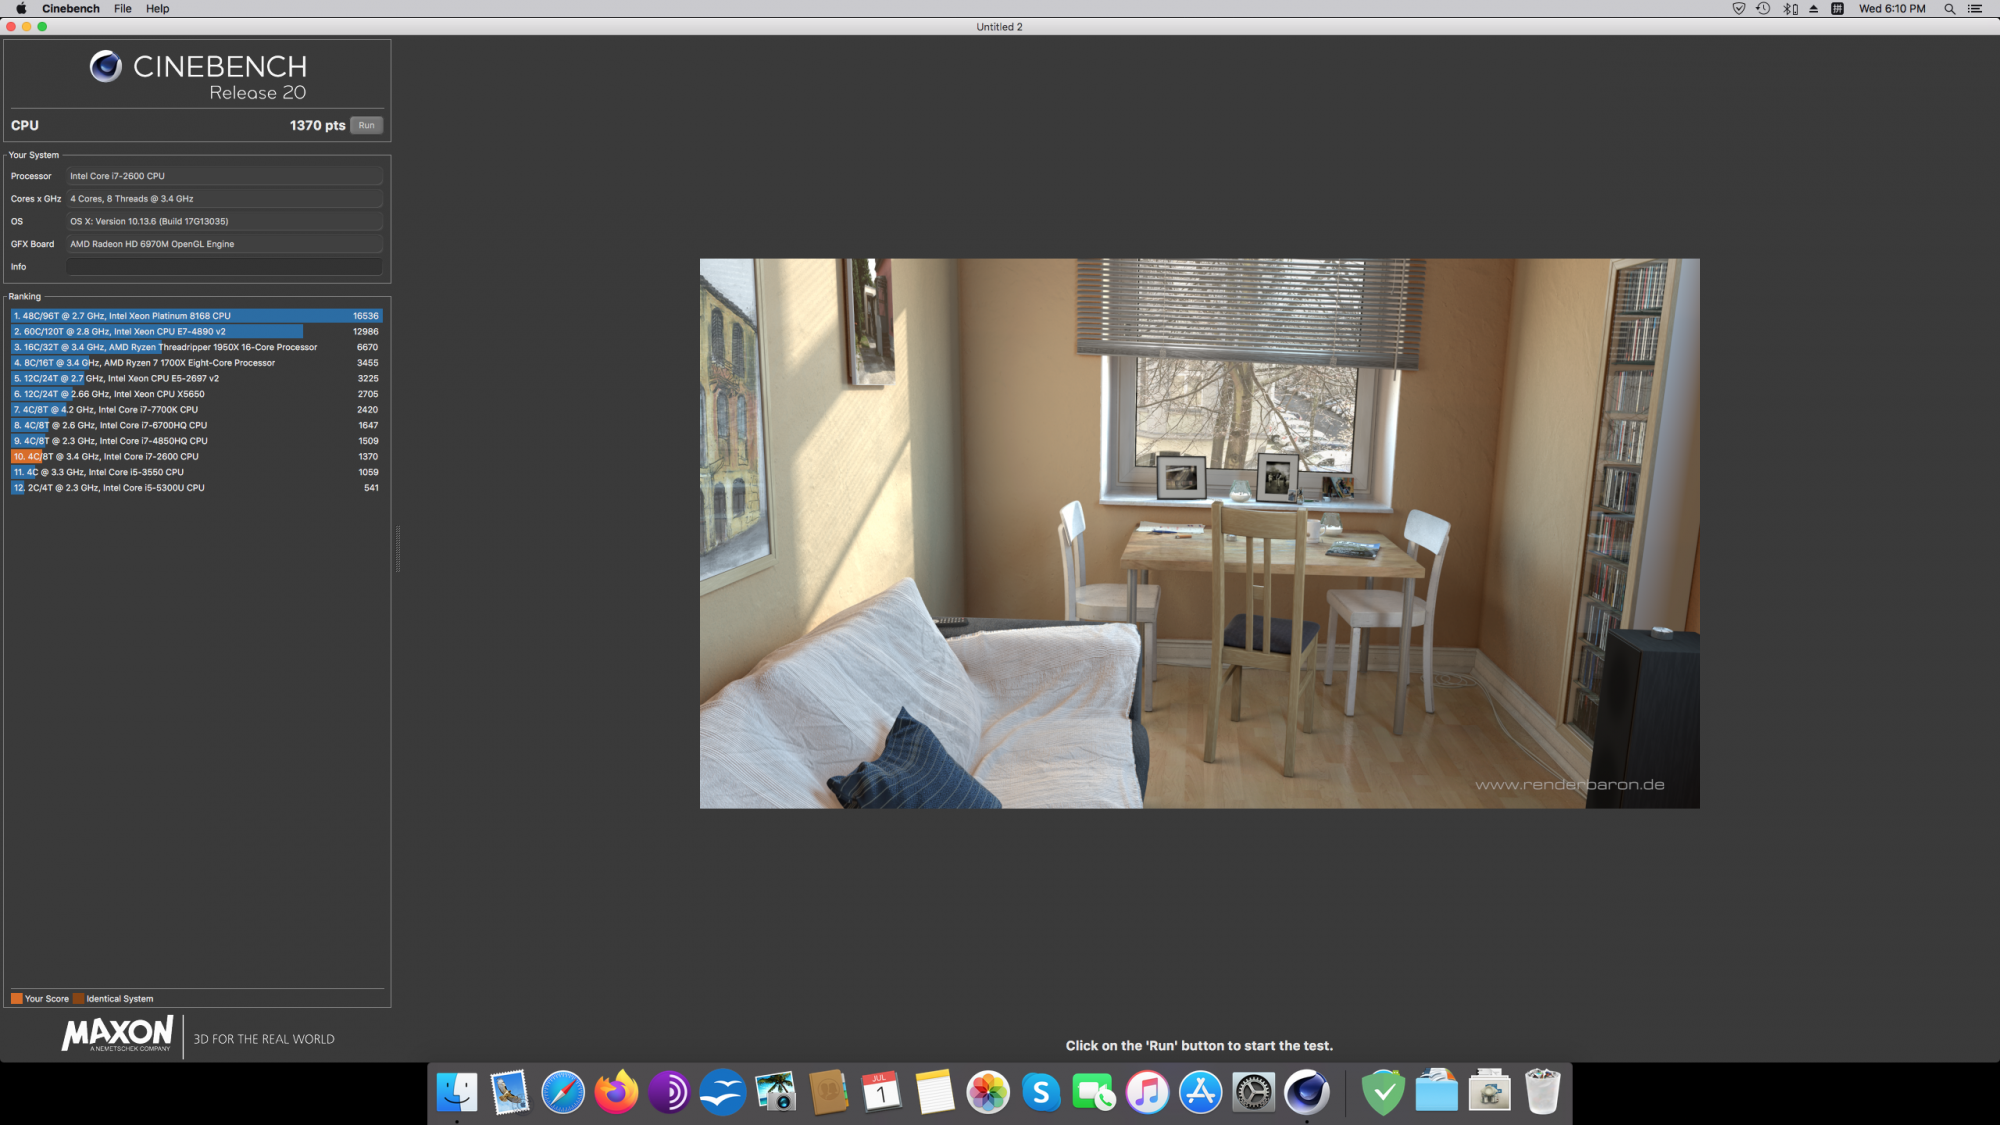Open the Photos app in the dock
Screen dimensions: 2000x1125
(x=988, y=1092)
